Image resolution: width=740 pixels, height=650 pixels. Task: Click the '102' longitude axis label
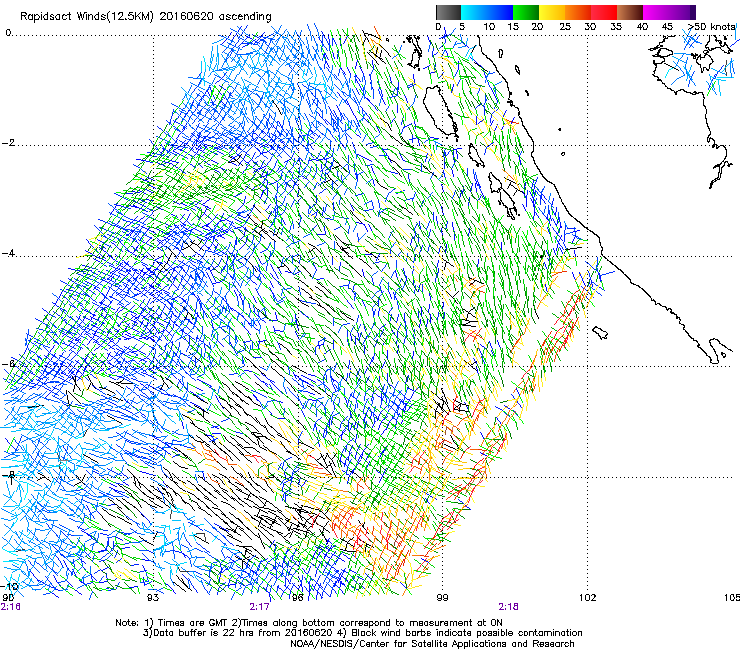(588, 598)
